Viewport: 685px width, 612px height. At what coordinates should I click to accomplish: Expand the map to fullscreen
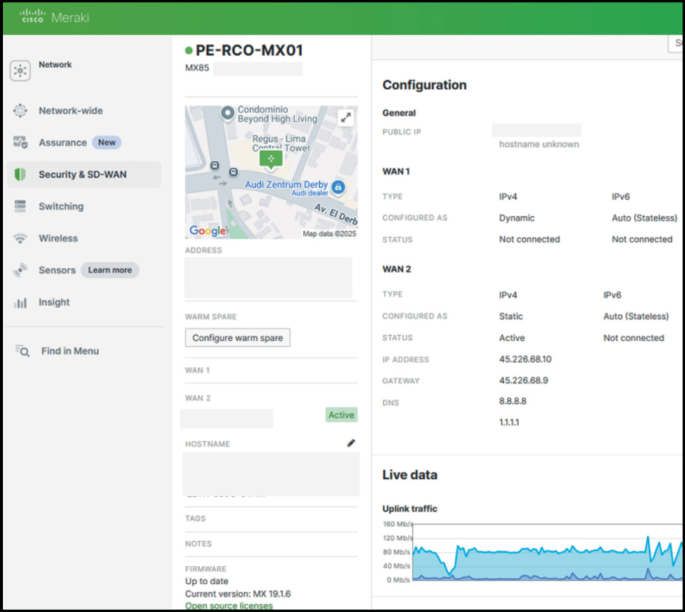tap(346, 118)
